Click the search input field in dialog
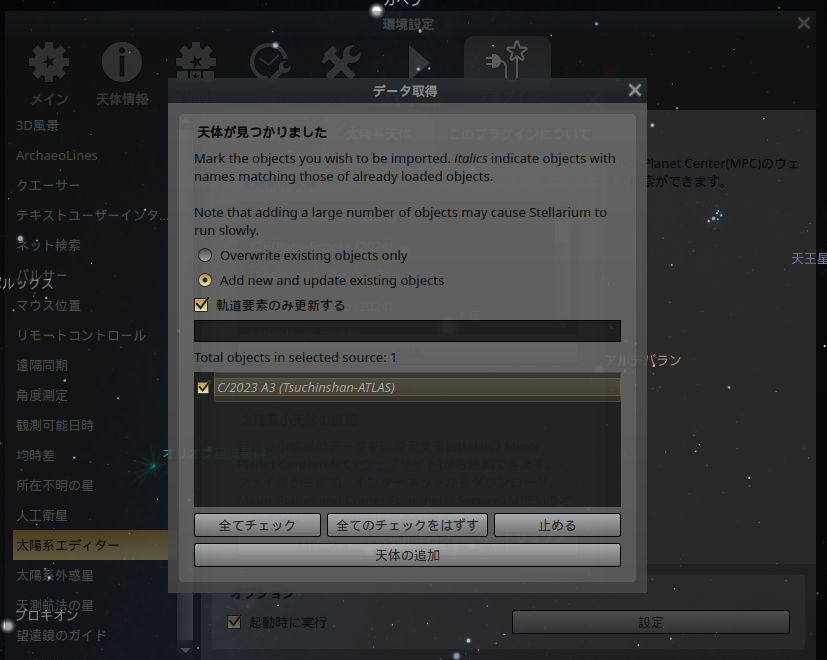827x660 pixels. click(x=407, y=331)
